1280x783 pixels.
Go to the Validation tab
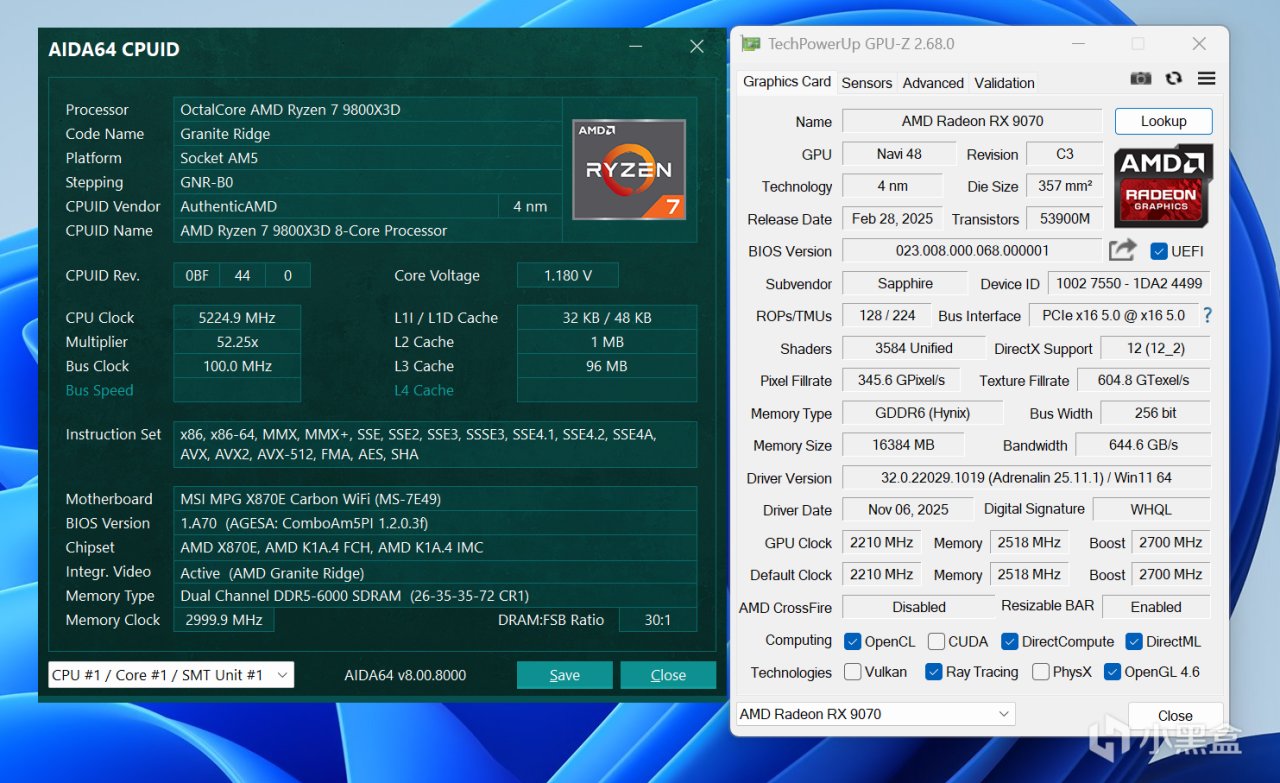coord(1004,83)
